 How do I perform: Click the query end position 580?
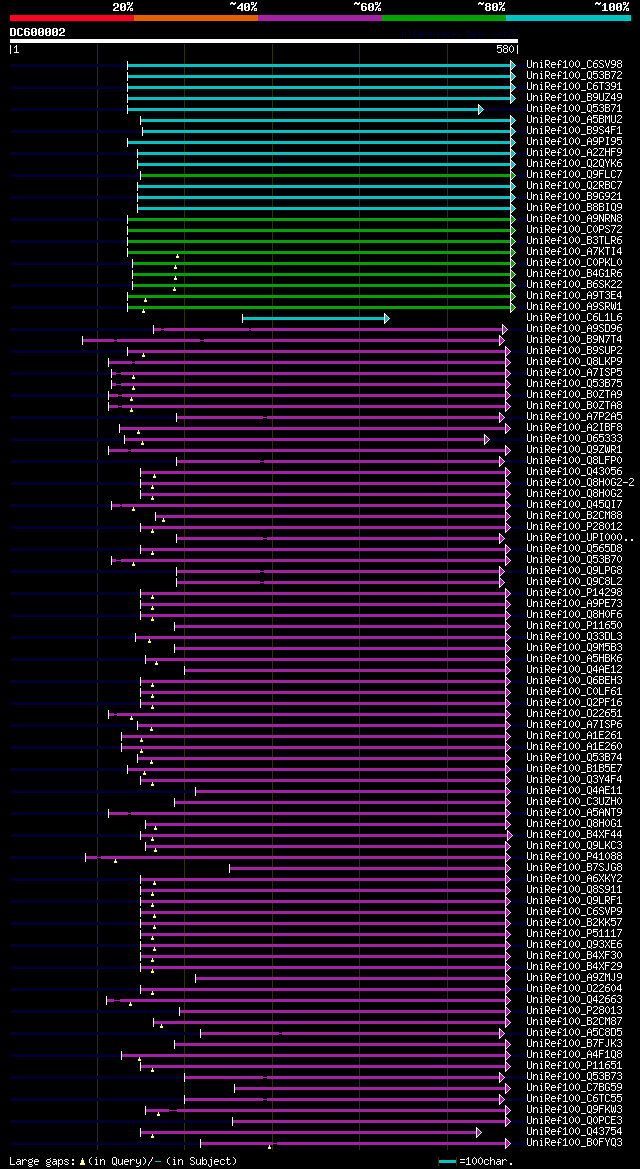(x=507, y=49)
